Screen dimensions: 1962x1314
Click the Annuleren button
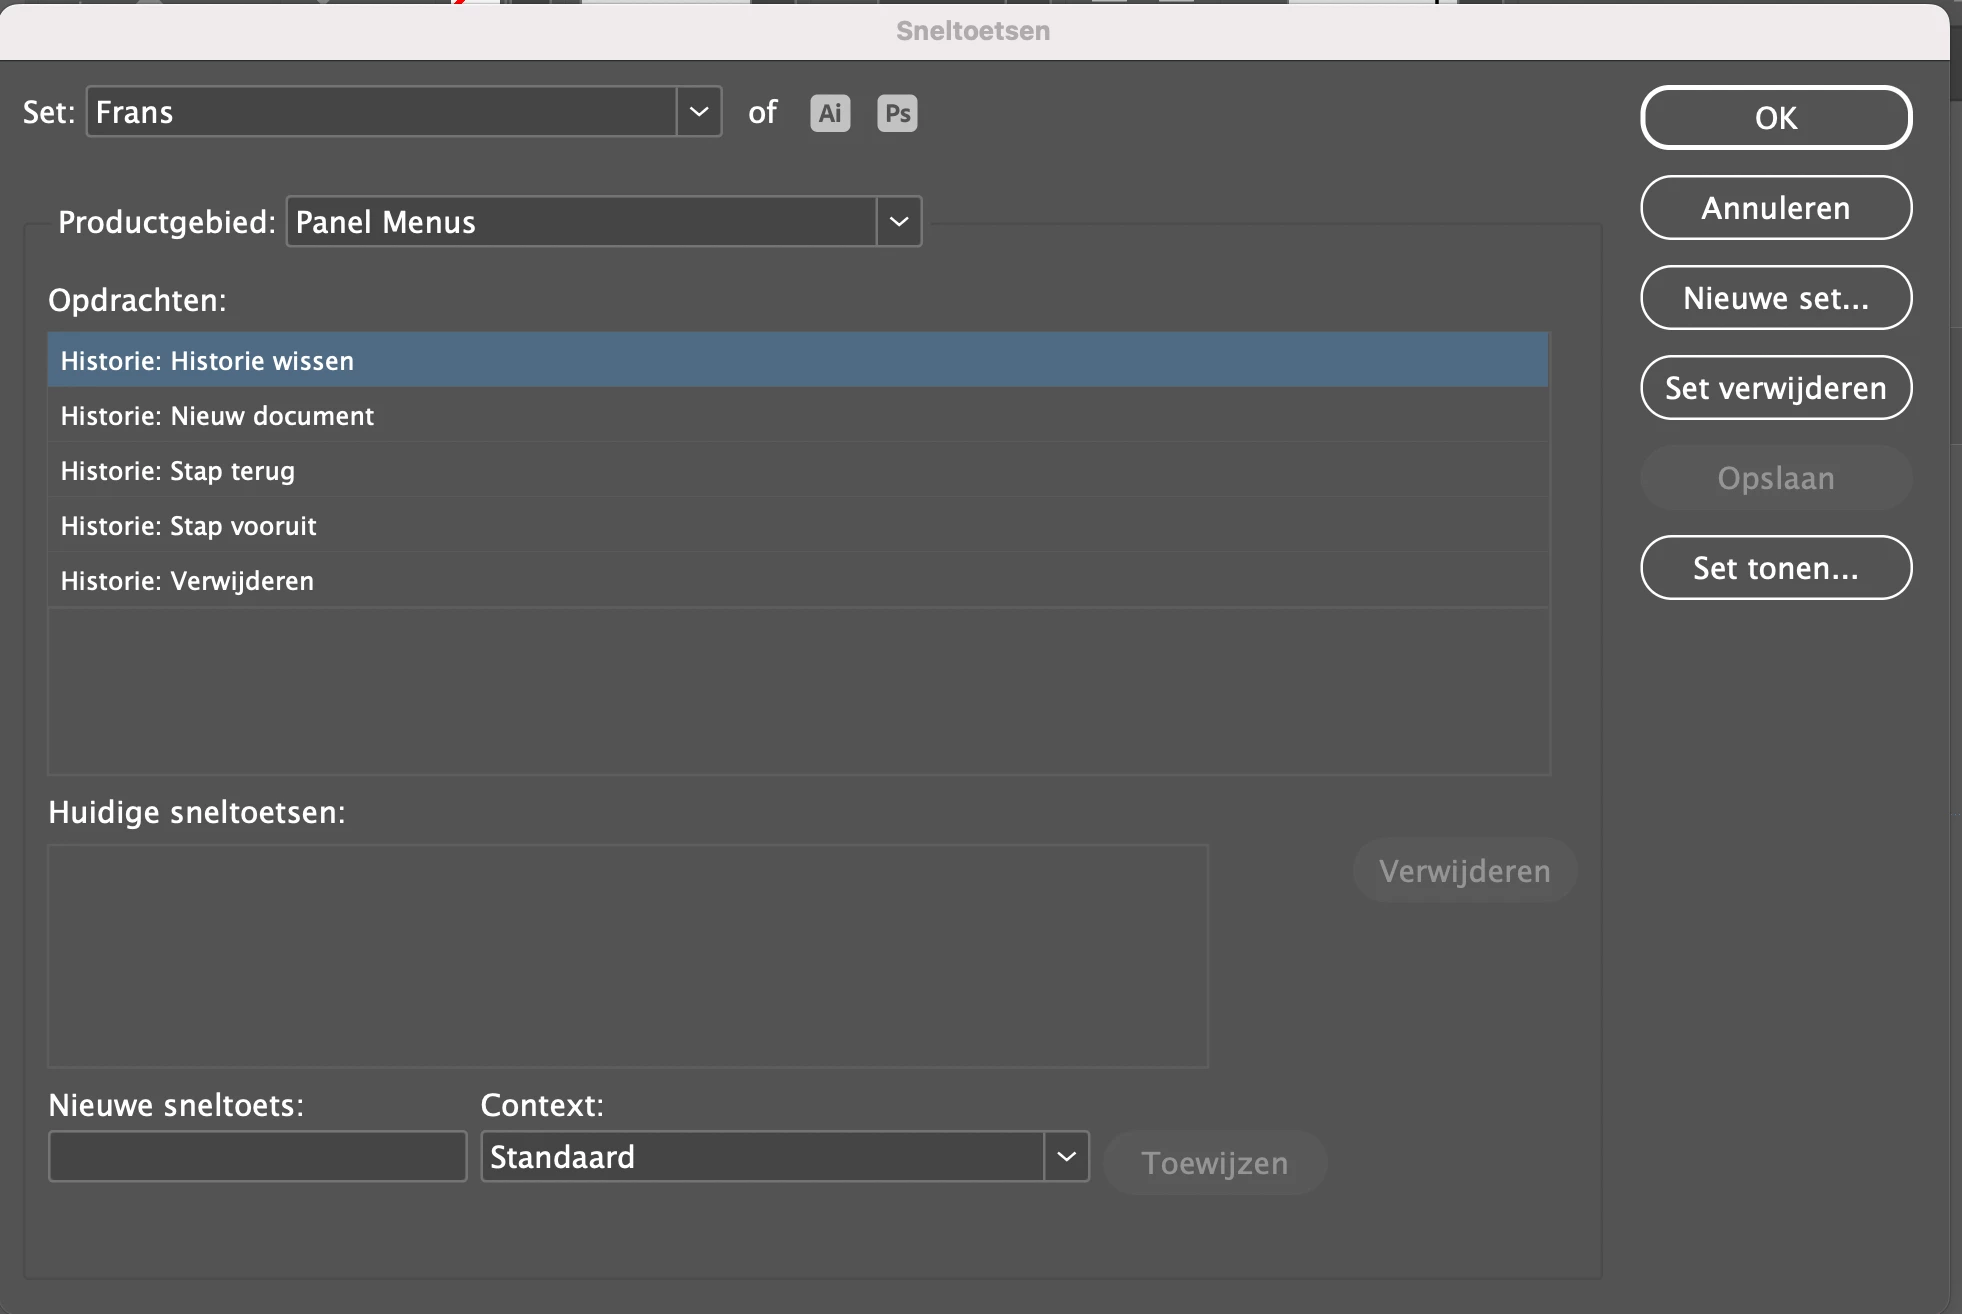coord(1775,208)
